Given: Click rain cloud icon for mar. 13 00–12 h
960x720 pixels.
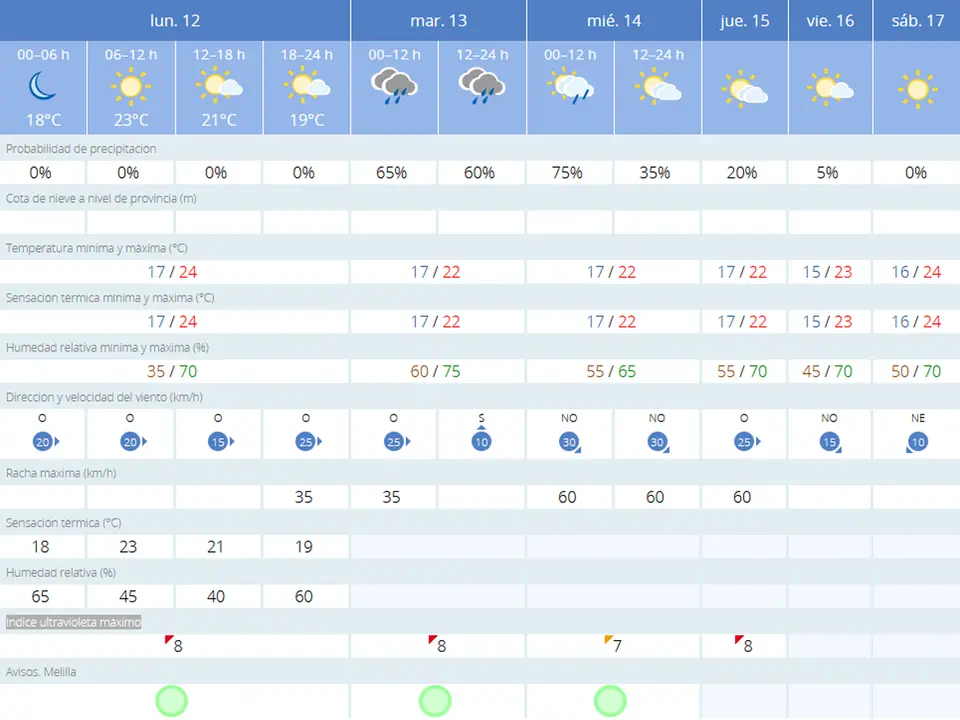Looking at the screenshot, I should [x=394, y=86].
